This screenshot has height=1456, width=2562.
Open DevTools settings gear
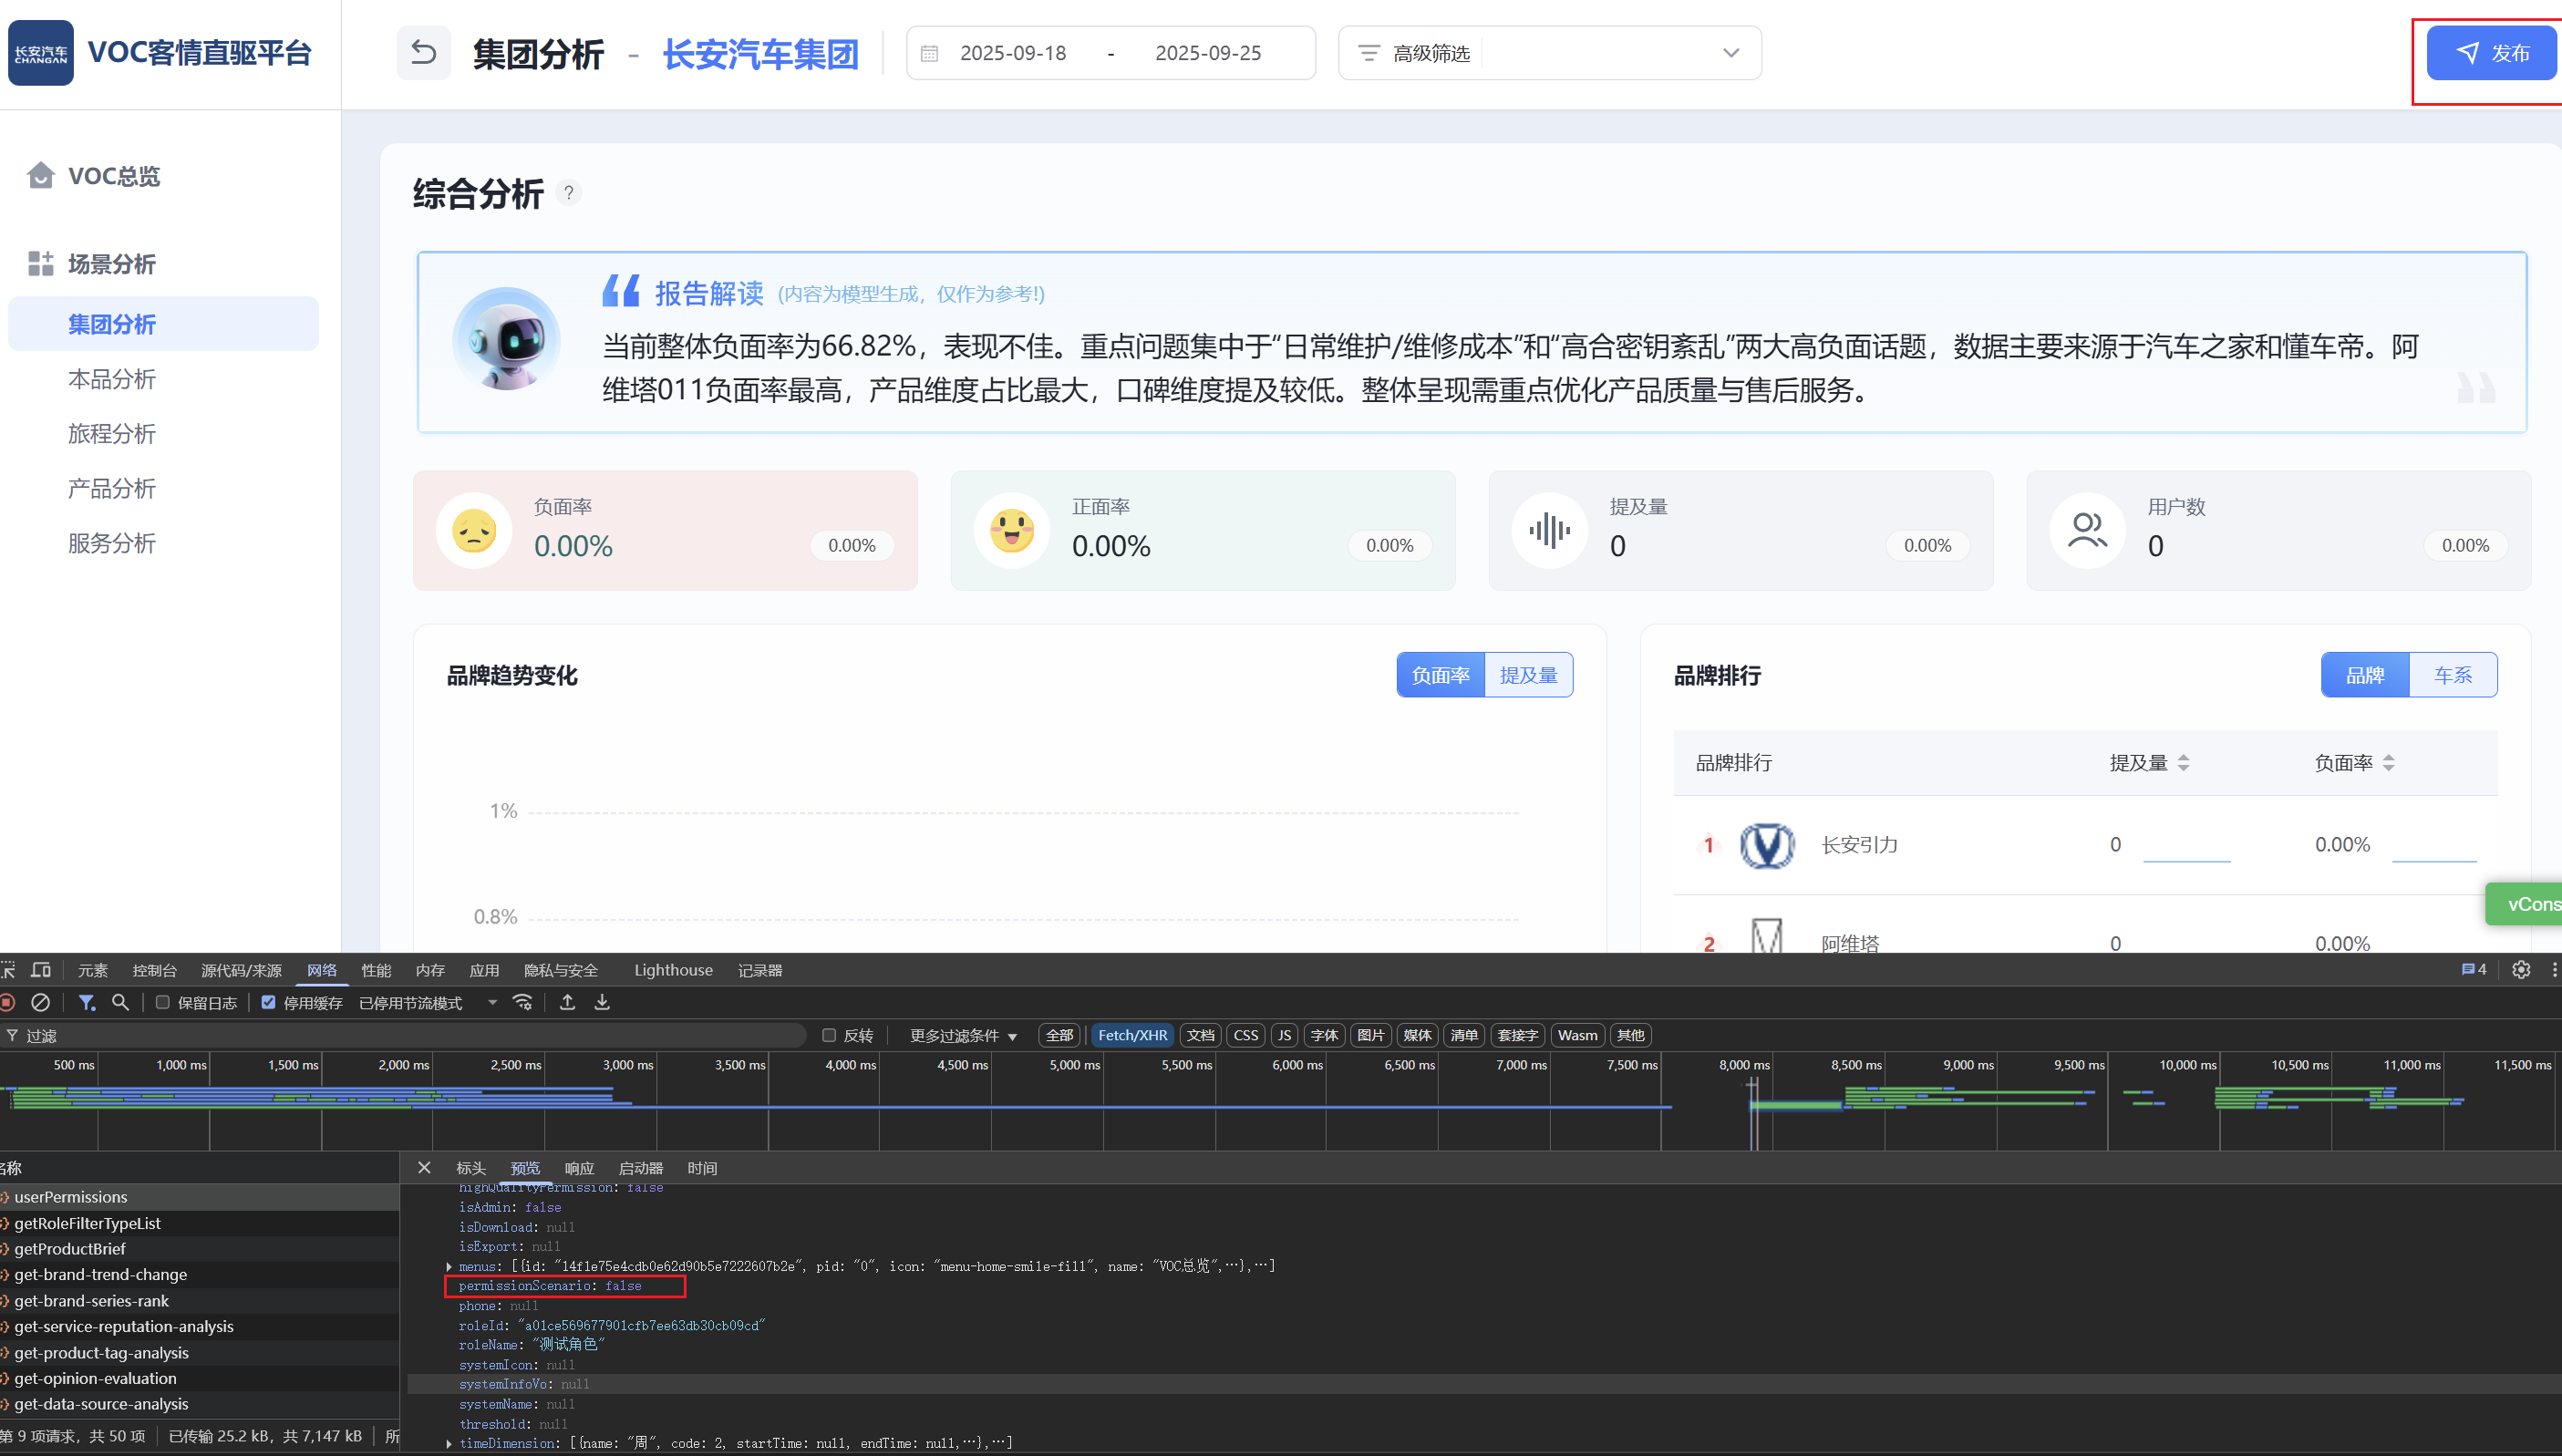pyautogui.click(x=2520, y=969)
